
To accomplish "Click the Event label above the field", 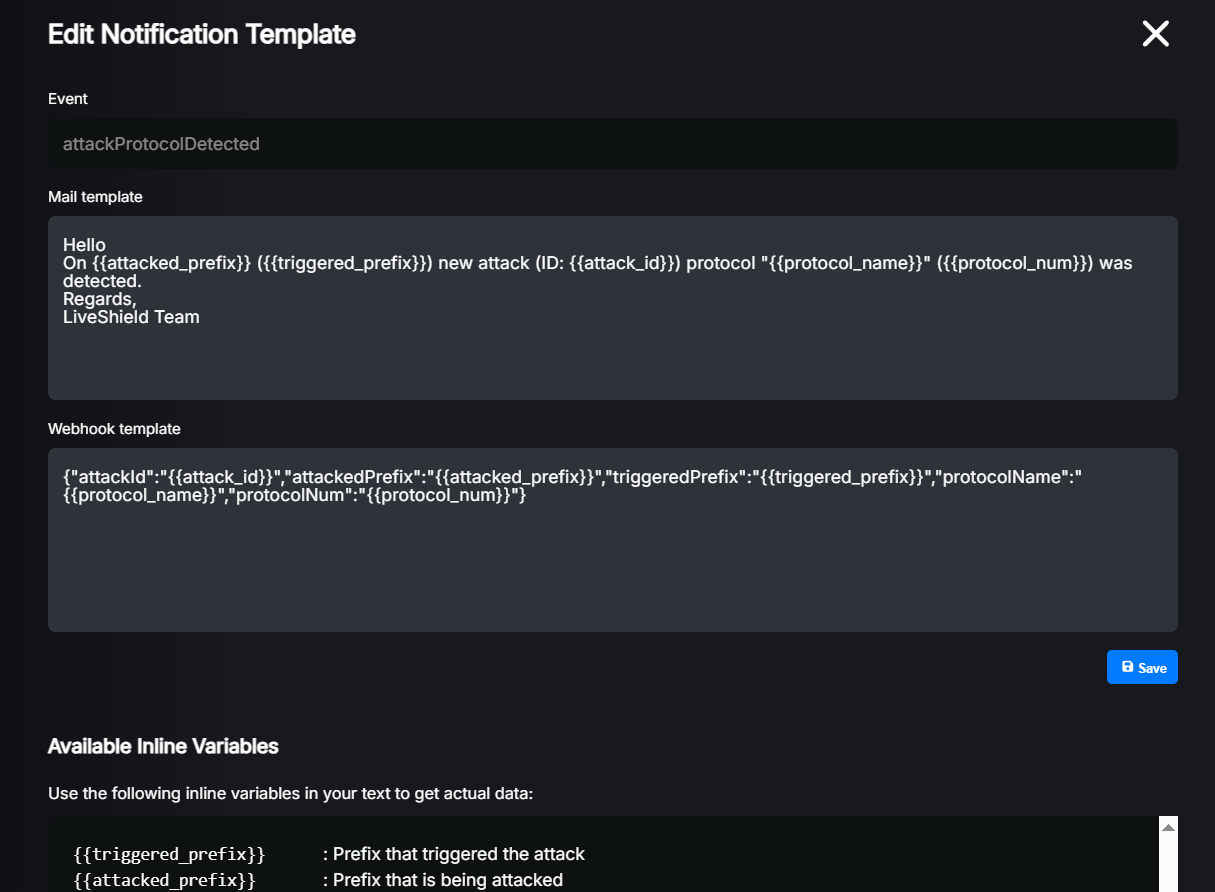I will pos(67,98).
